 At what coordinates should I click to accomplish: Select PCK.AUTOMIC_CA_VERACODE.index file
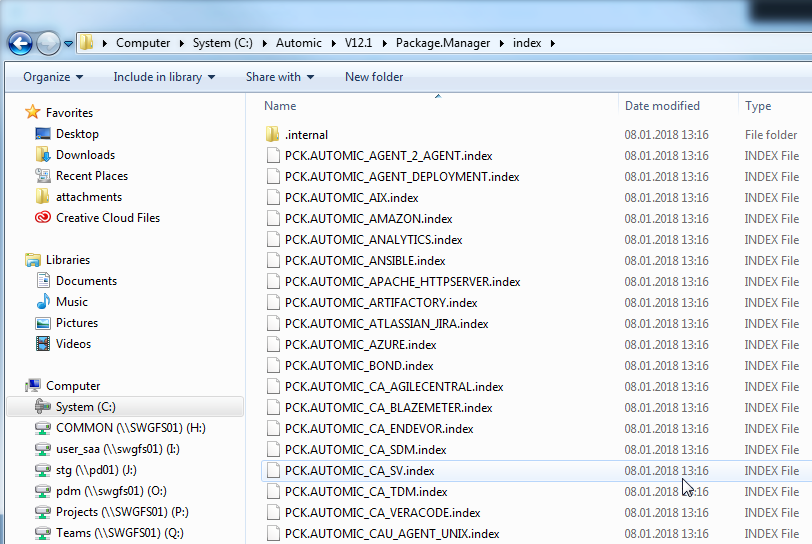(382, 512)
